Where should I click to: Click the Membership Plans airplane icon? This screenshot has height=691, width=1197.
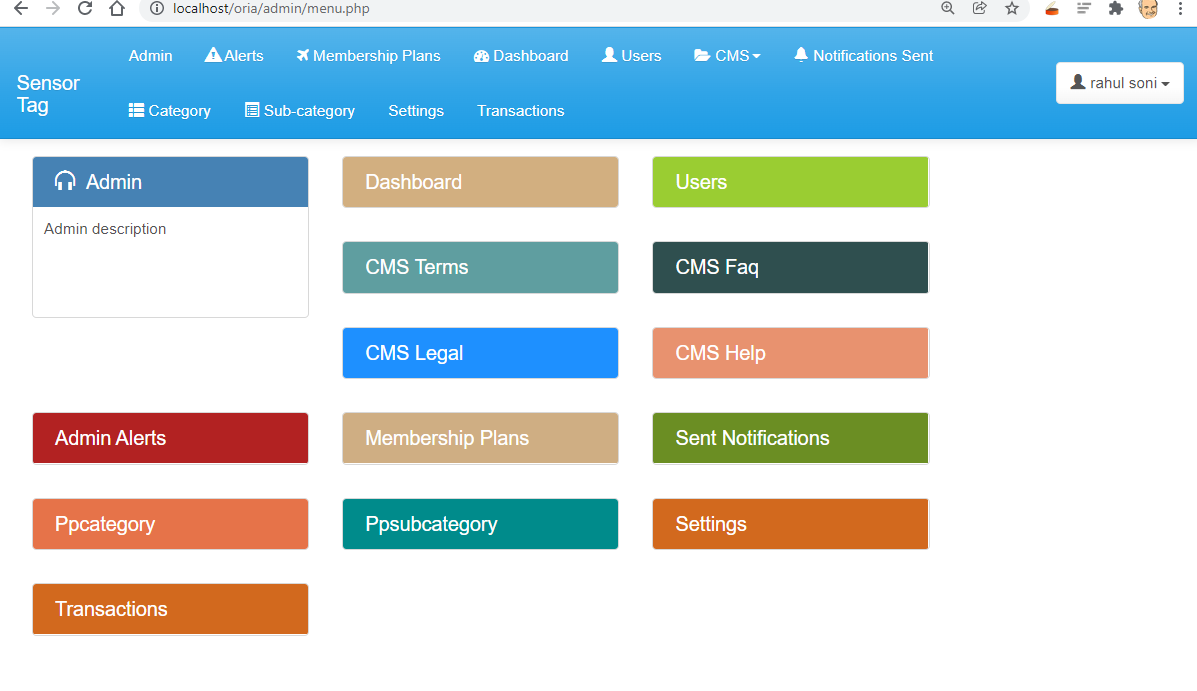pyautogui.click(x=303, y=55)
